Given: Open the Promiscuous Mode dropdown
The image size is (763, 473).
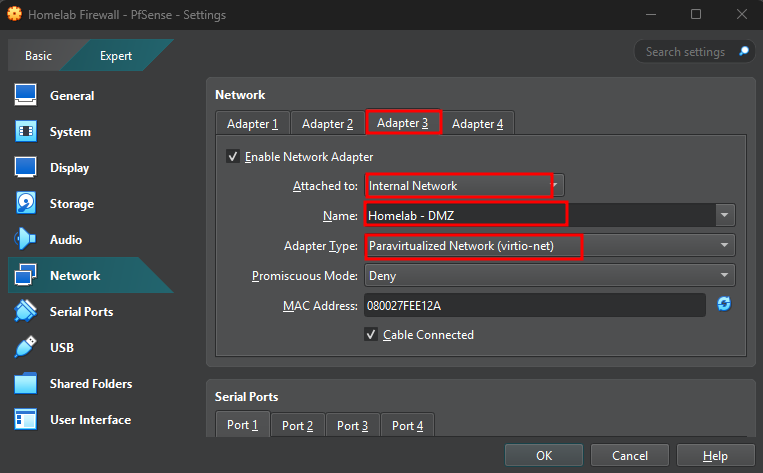Looking at the screenshot, I should 550,275.
